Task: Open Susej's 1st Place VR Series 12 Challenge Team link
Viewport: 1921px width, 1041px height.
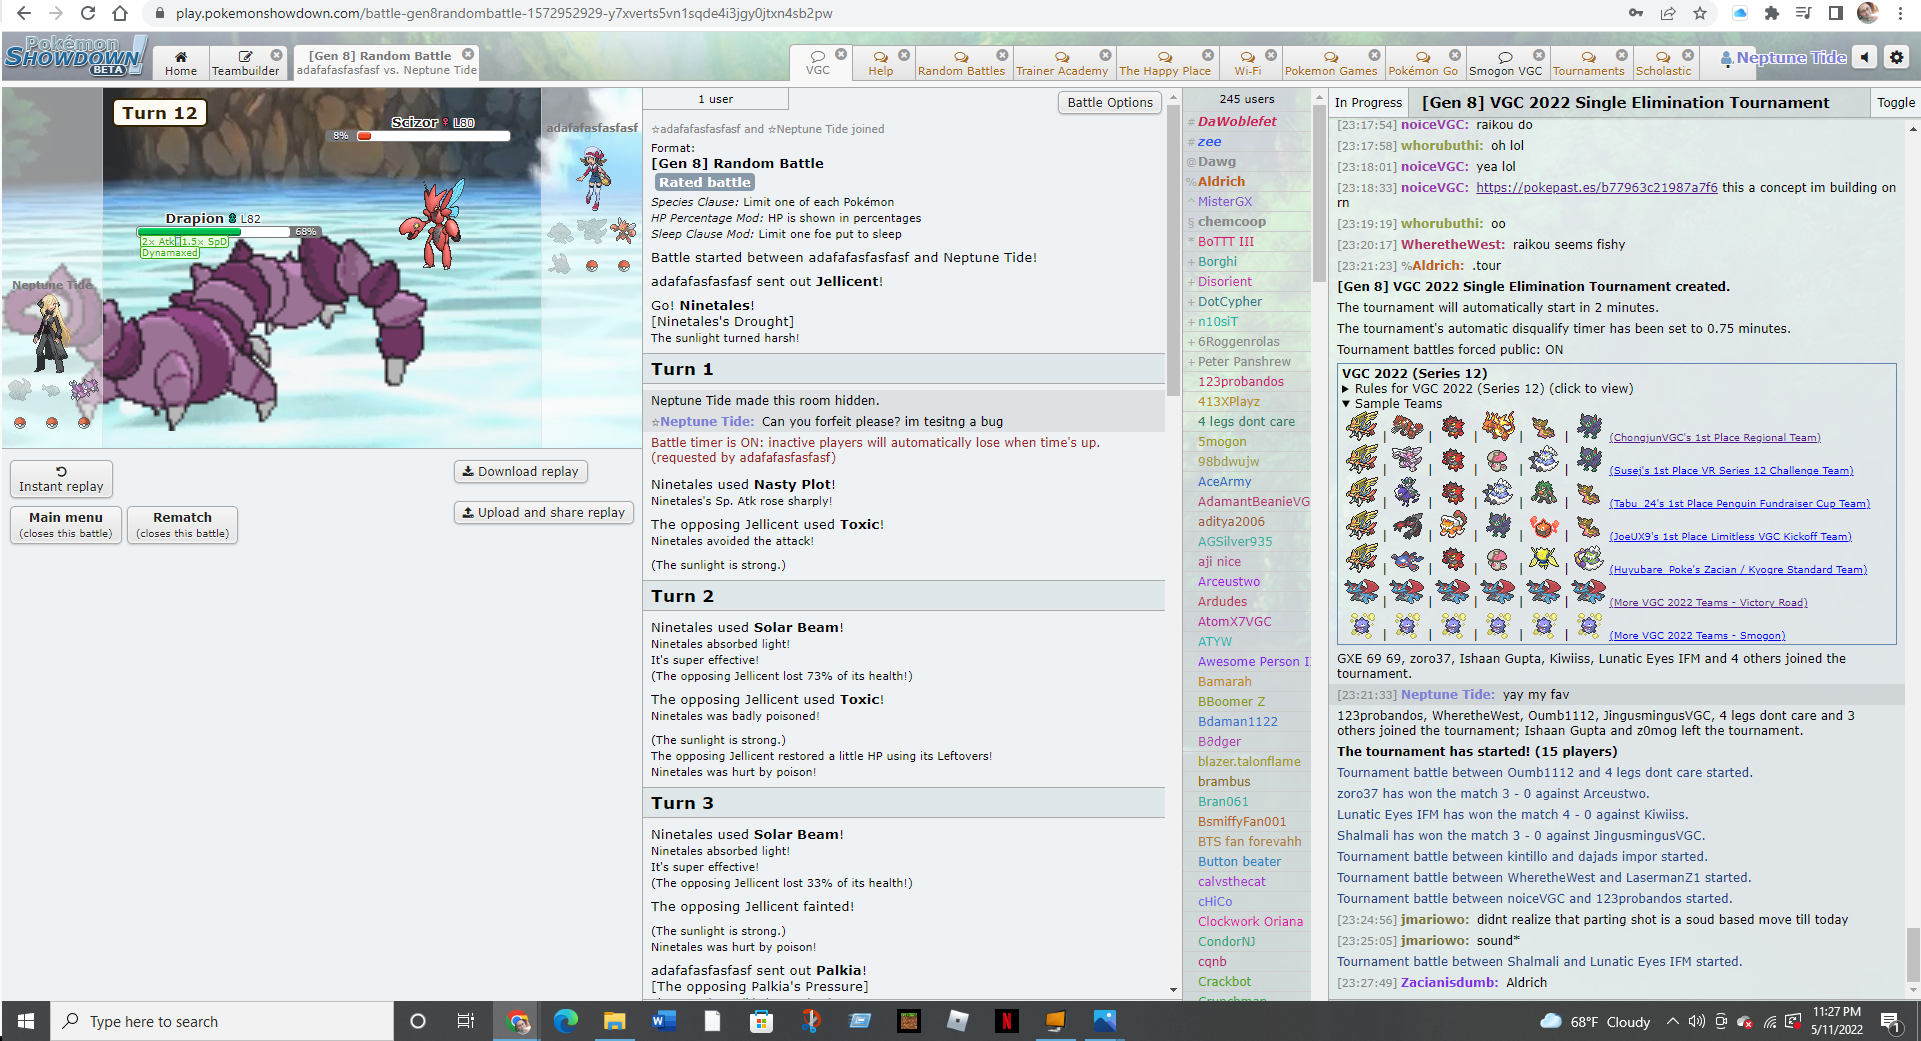Action: [x=1731, y=470]
